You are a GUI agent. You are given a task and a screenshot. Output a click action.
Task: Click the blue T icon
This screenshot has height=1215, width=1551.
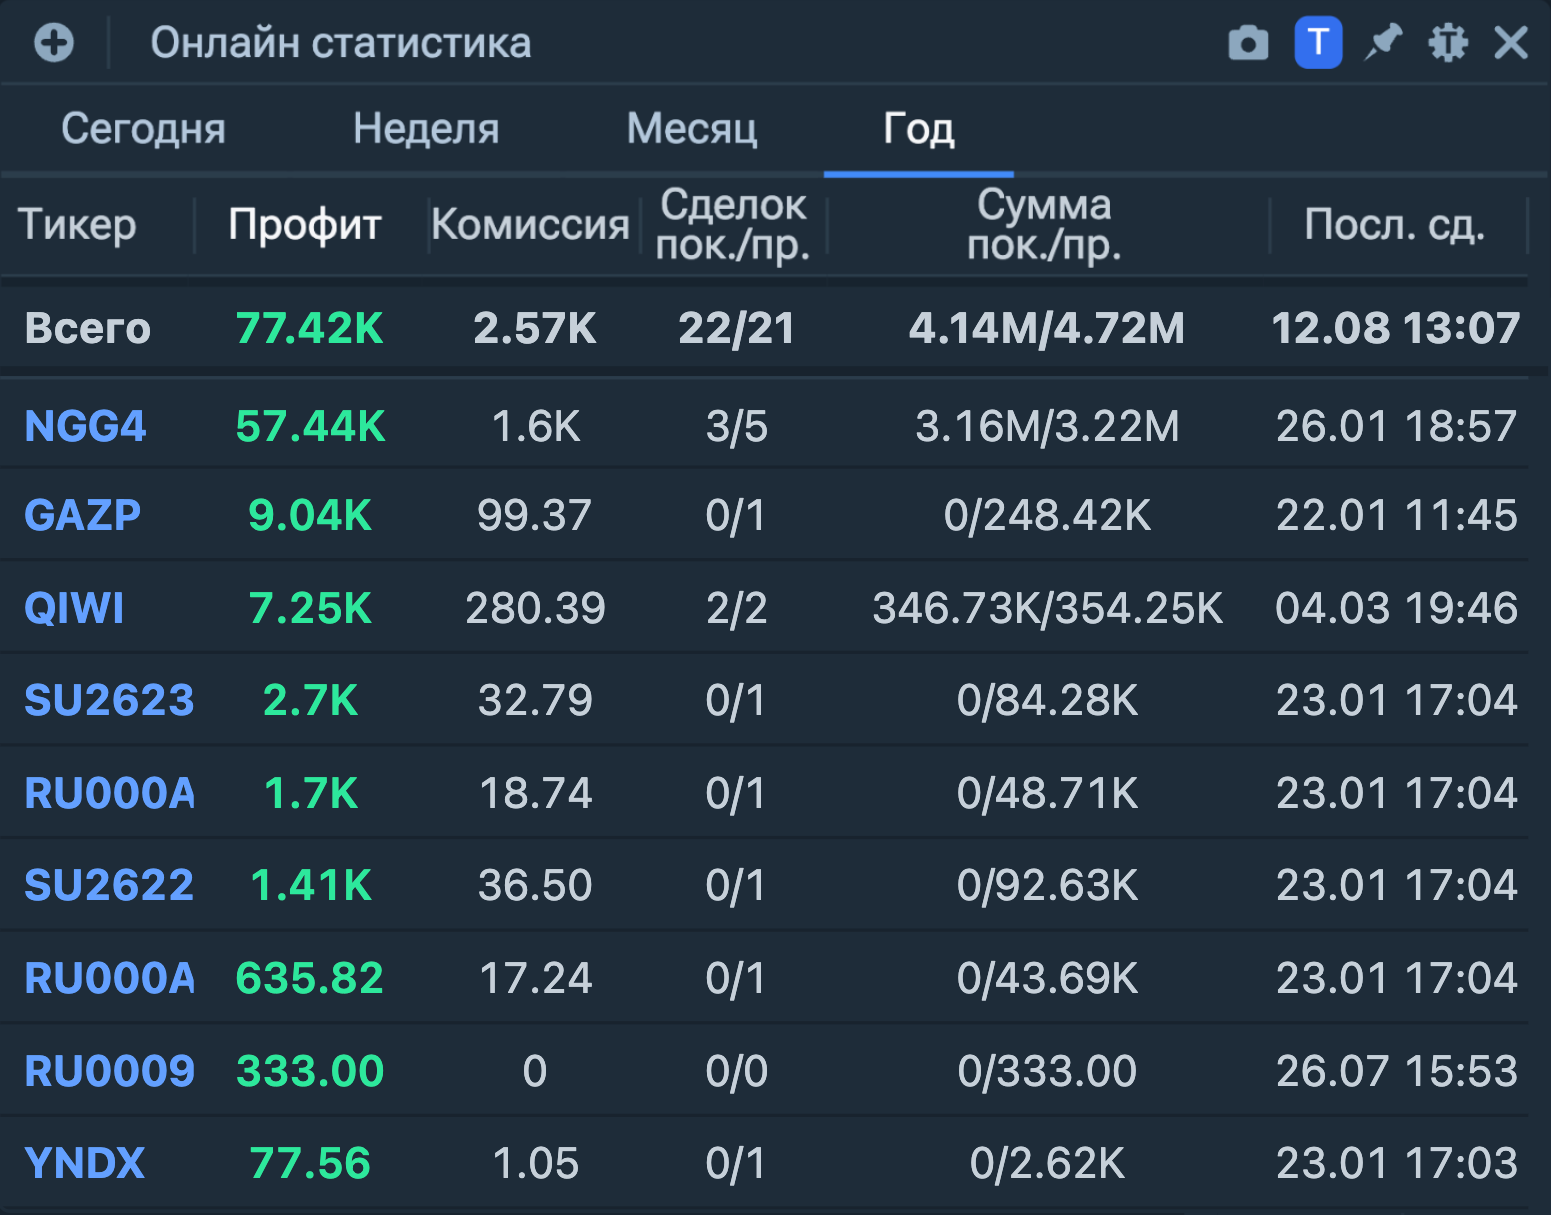coord(1318,43)
